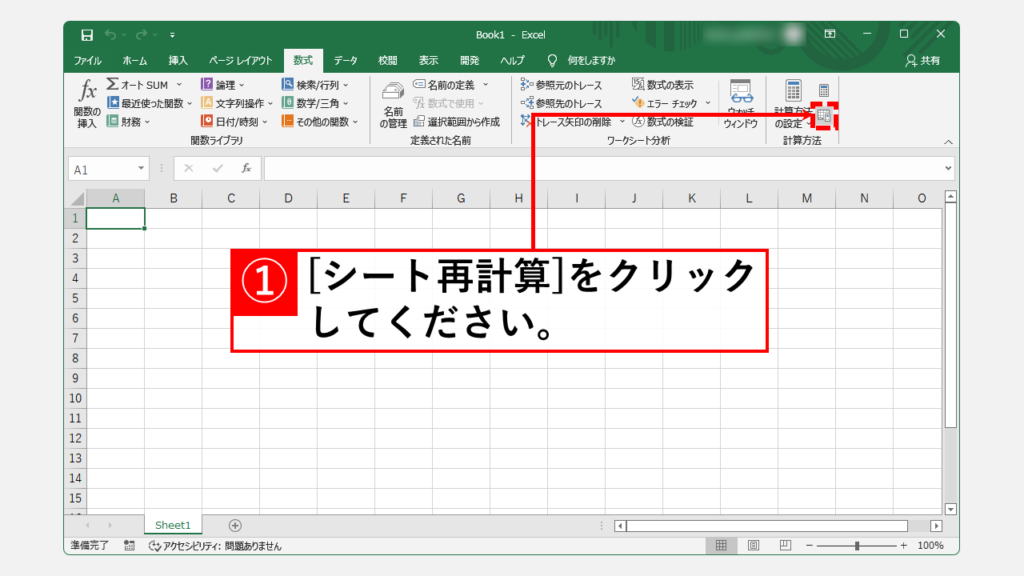The height and width of the screenshot is (576, 1024).
Task: Adjust the zoom slider in status bar
Action: (857, 546)
